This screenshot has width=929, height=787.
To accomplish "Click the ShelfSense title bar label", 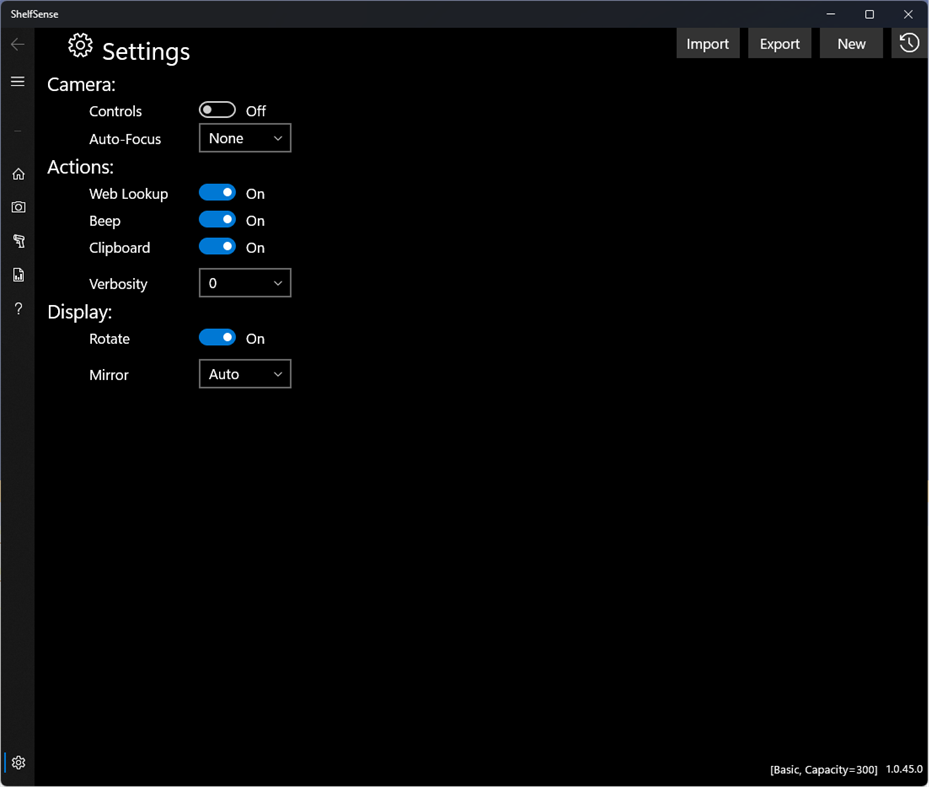I will coord(34,13).
